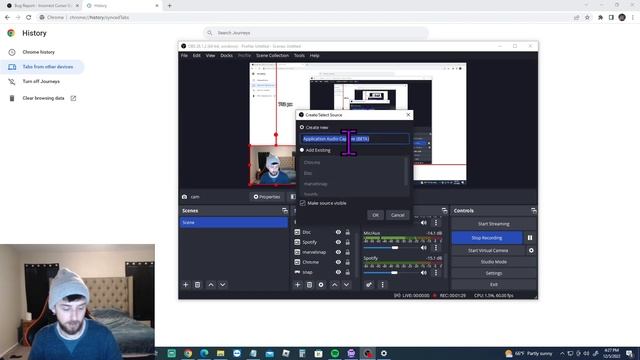Hide the Disc source with its eye icon

pos(338,232)
